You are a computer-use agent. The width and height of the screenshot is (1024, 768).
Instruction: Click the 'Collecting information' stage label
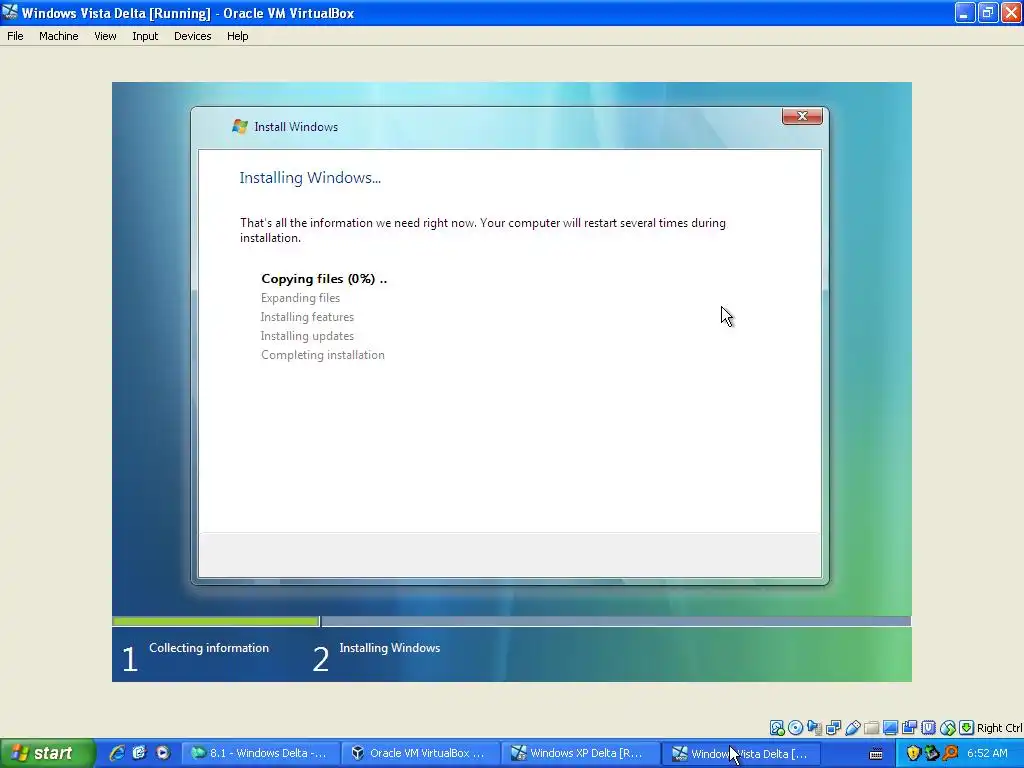click(x=209, y=648)
